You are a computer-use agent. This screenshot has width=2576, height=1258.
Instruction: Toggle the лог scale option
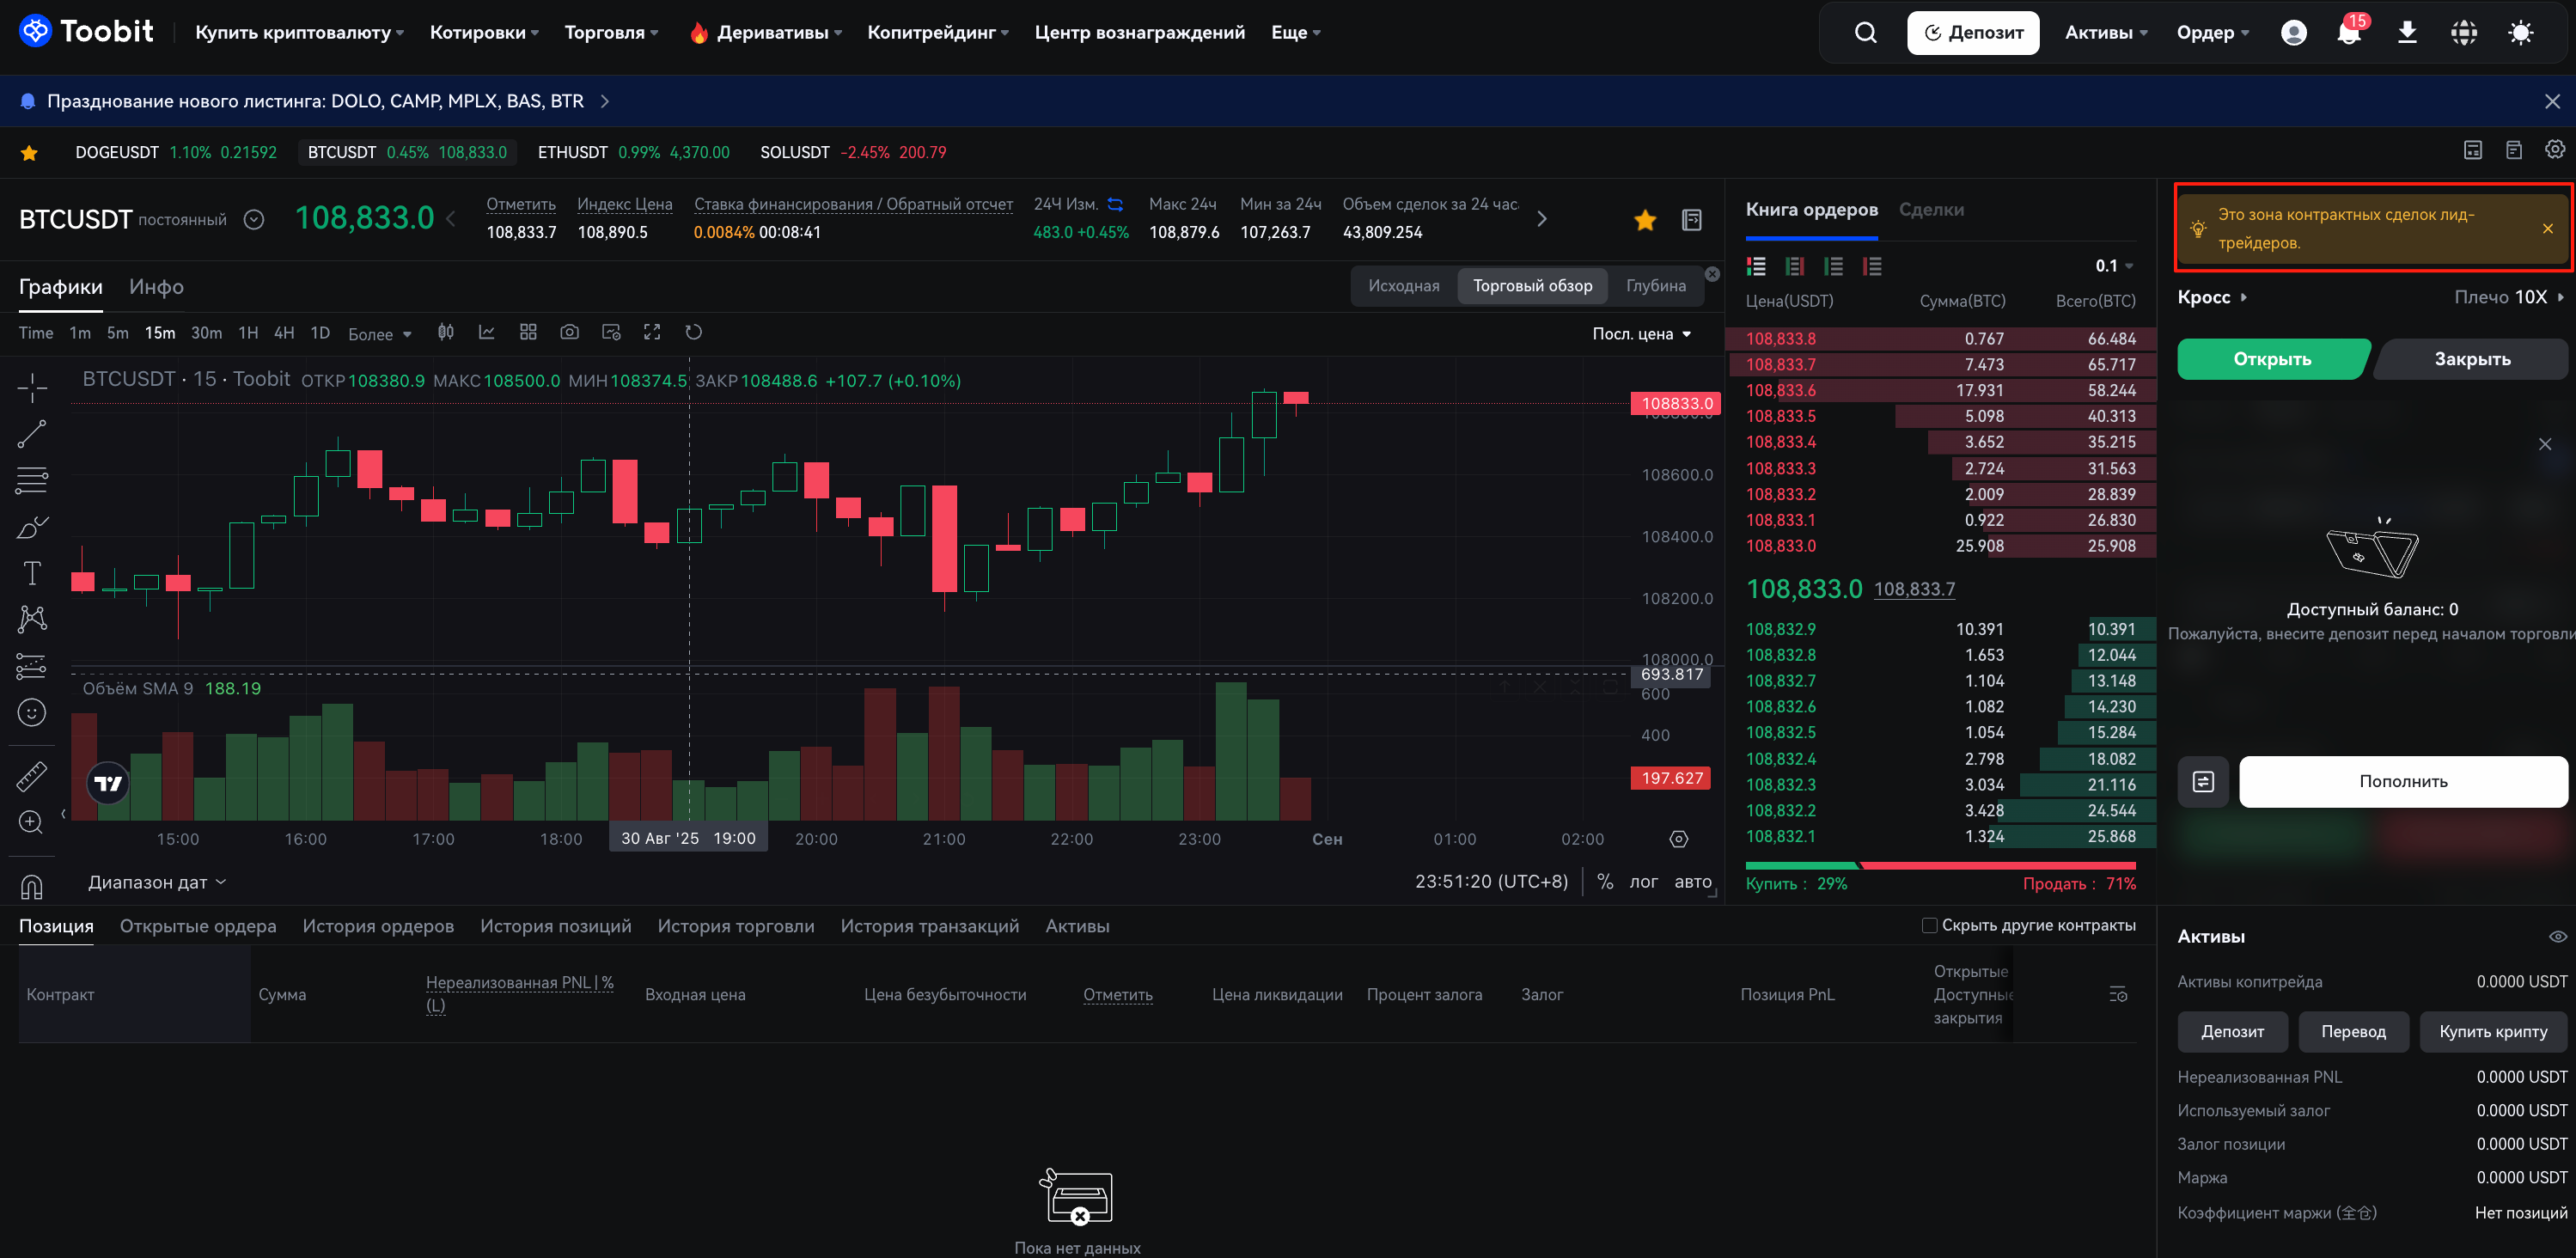[1643, 882]
